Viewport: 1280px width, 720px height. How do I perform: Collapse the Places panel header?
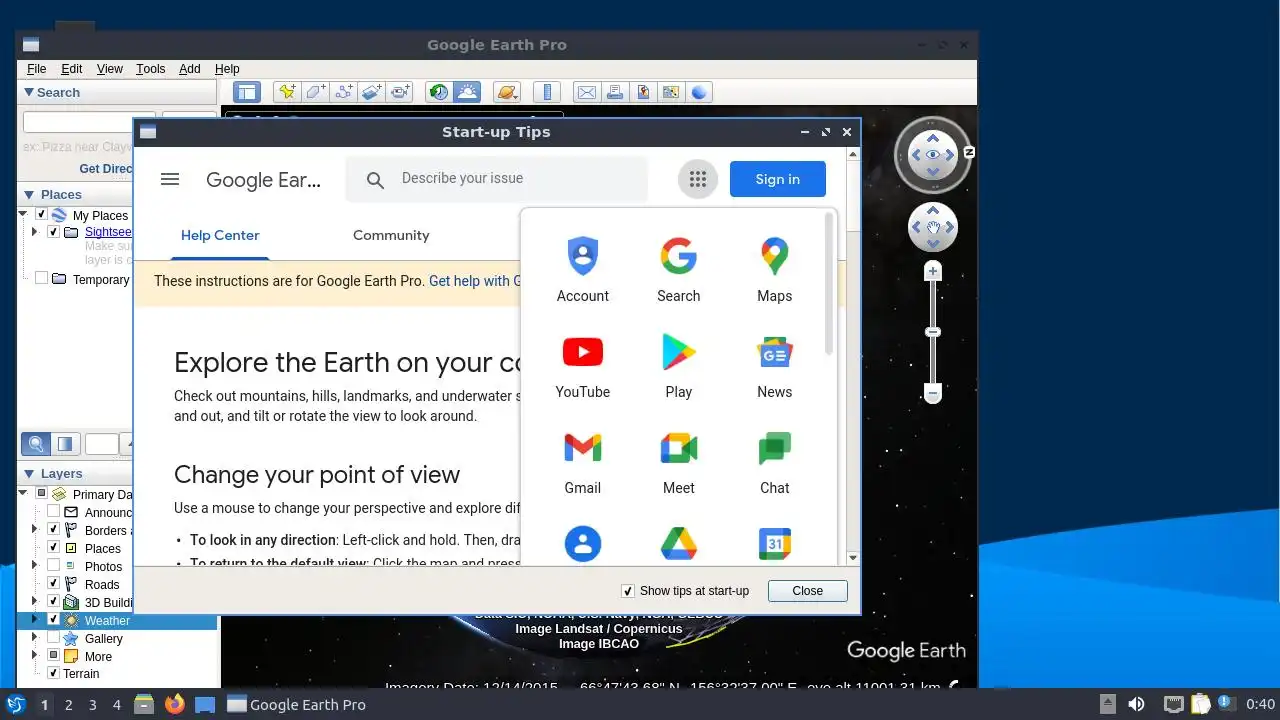click(x=75, y=194)
